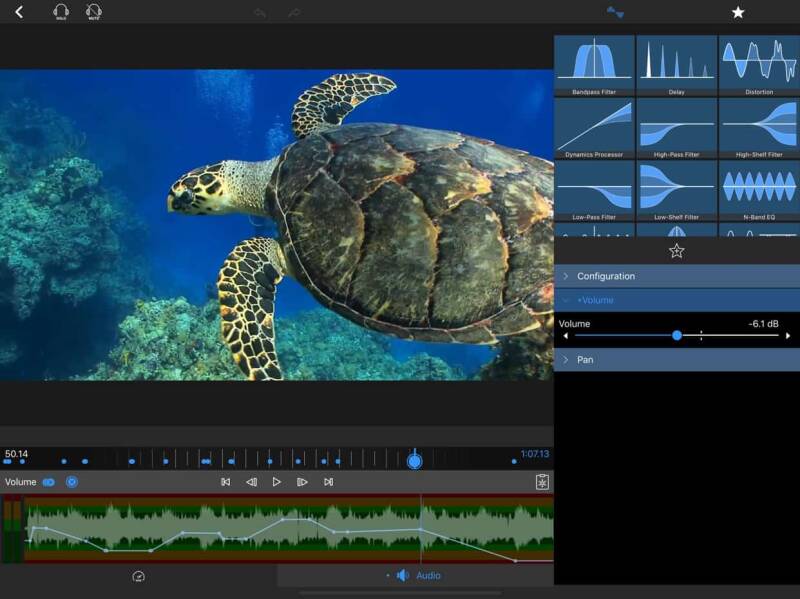This screenshot has height=599, width=800.
Task: Select the High-Pass Filter effect
Action: pos(677,129)
